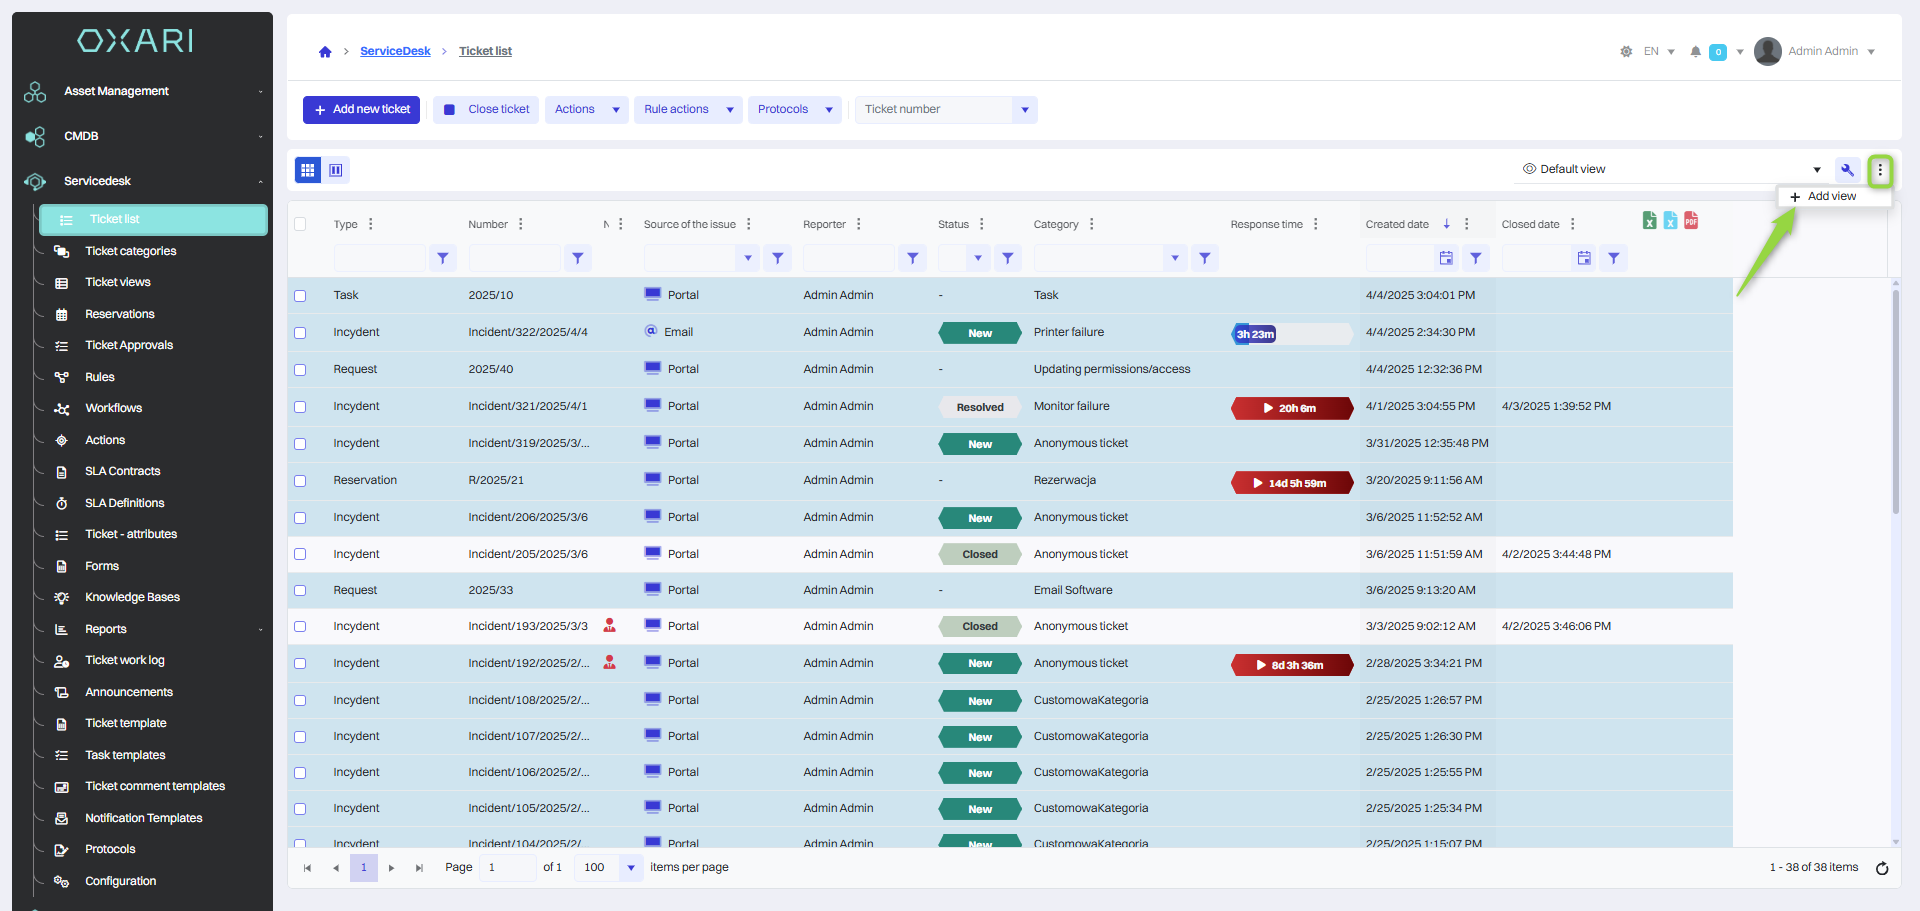
Task: Click the Ticket number search field
Action: pos(935,110)
